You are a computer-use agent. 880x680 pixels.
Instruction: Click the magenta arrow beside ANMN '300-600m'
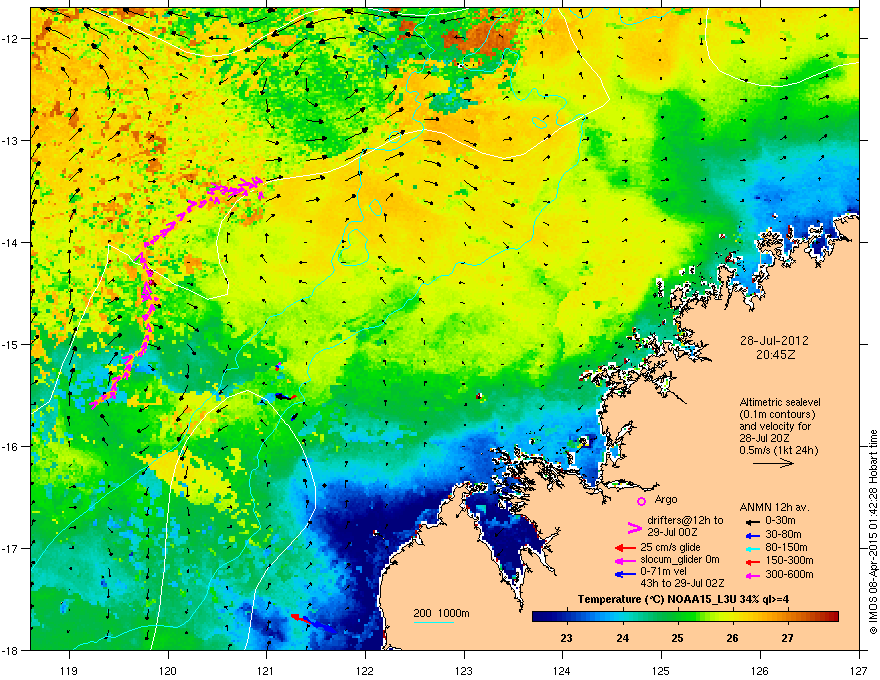pyautogui.click(x=753, y=576)
